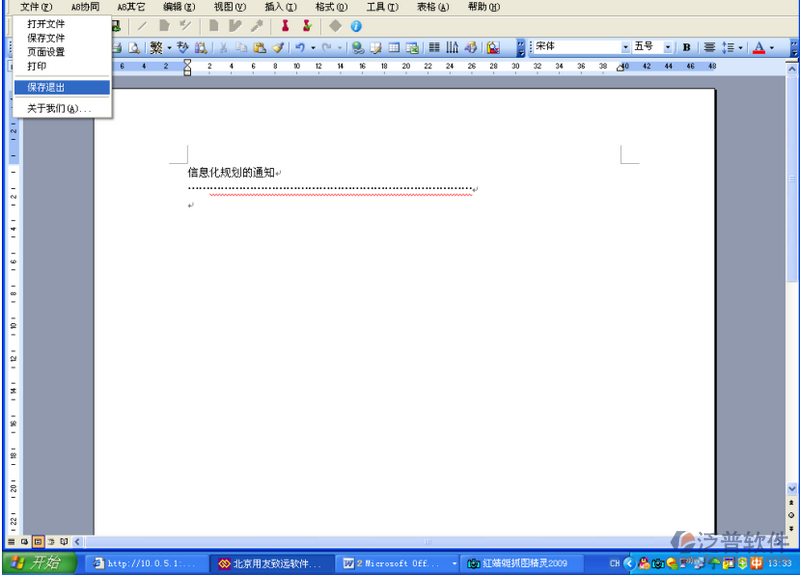This screenshot has width=800, height=575.
Task: Select 保存退出 from the file menu
Action: (x=46, y=87)
